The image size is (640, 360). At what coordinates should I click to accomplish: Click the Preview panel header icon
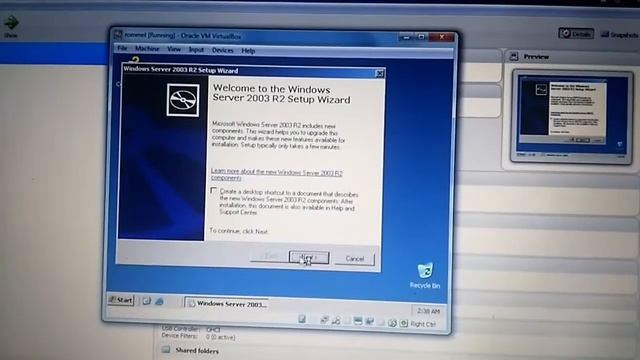[514, 56]
